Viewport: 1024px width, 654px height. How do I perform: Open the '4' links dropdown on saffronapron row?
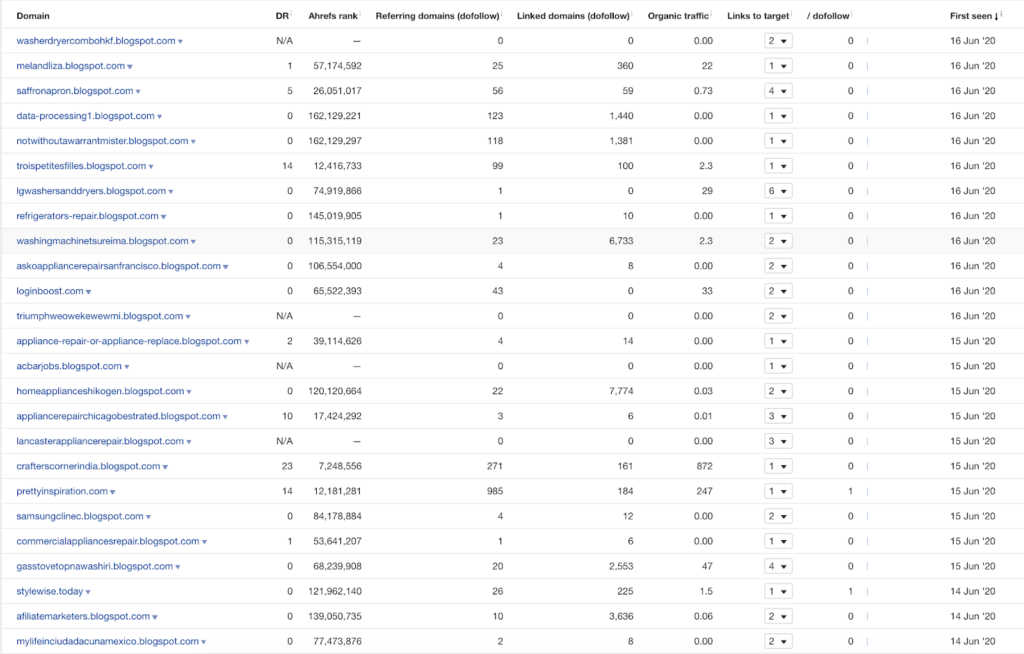click(x=778, y=90)
